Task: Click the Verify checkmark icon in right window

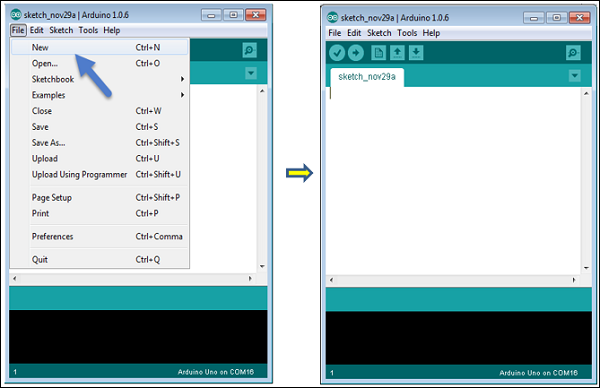Action: pos(337,53)
